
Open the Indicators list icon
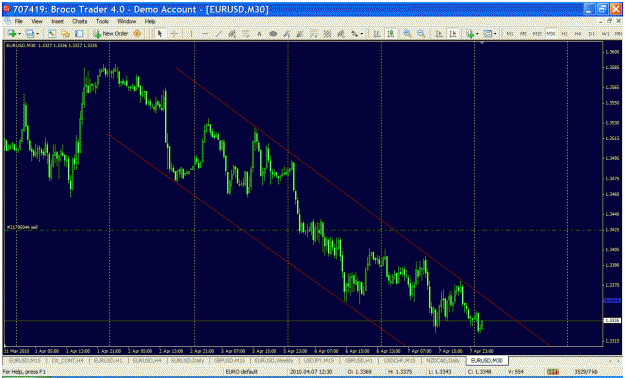pyautogui.click(x=470, y=34)
